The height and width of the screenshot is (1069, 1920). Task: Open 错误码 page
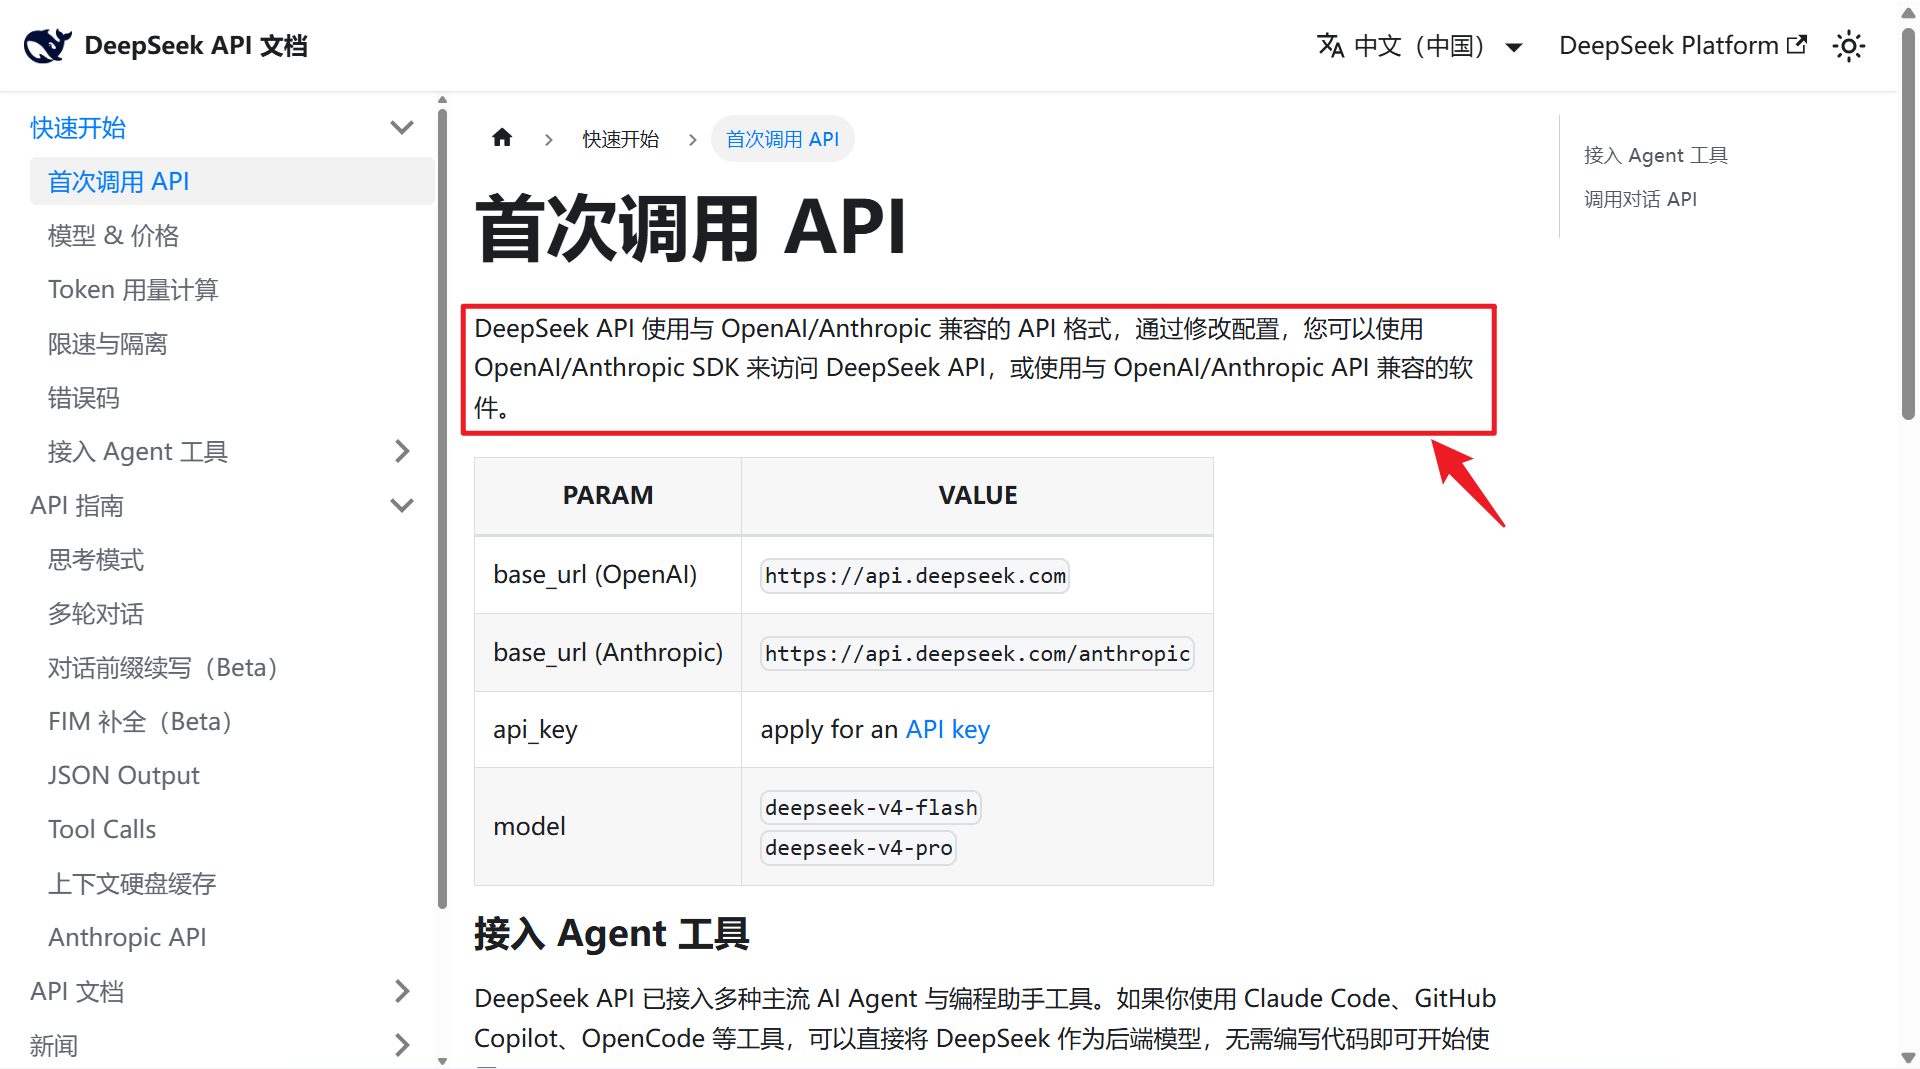(84, 398)
